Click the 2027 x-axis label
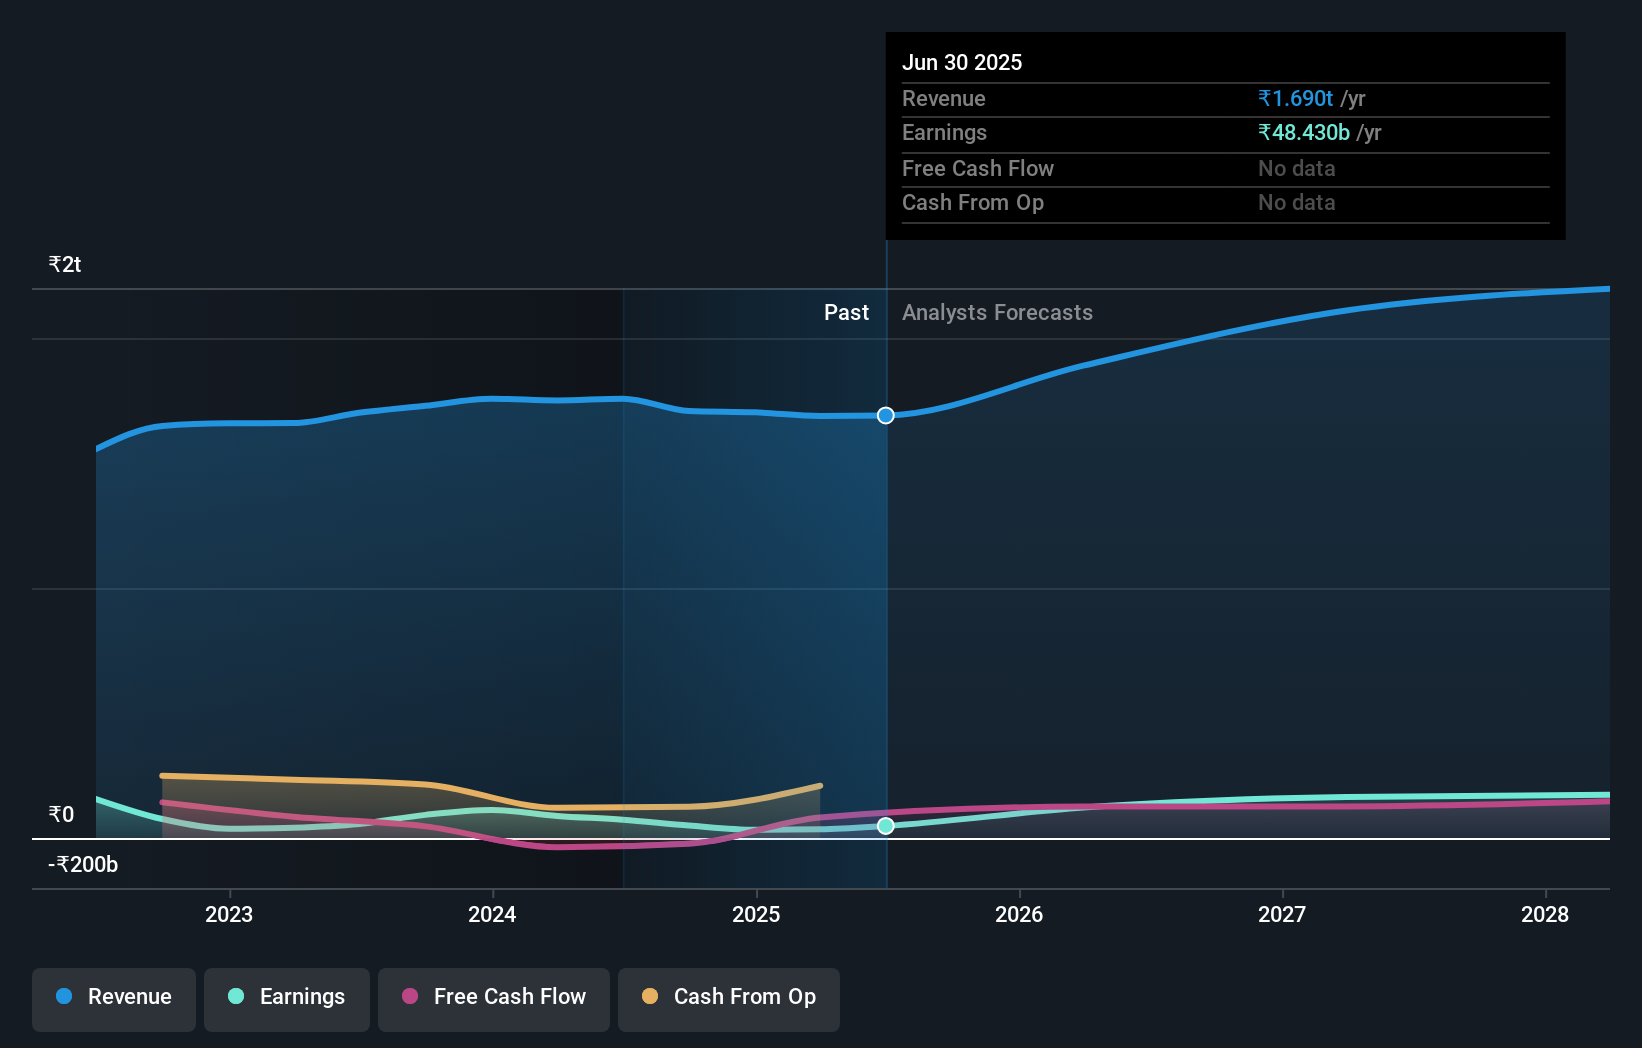The image size is (1642, 1048). point(1282,914)
